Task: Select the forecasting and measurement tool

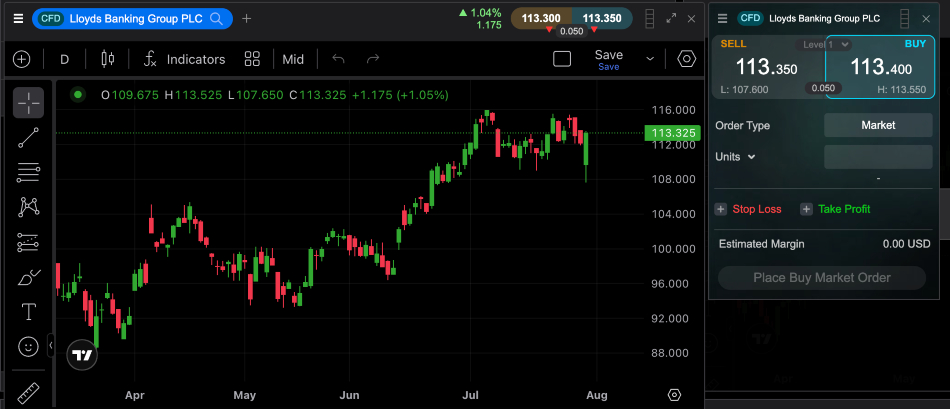Action: [x=28, y=242]
